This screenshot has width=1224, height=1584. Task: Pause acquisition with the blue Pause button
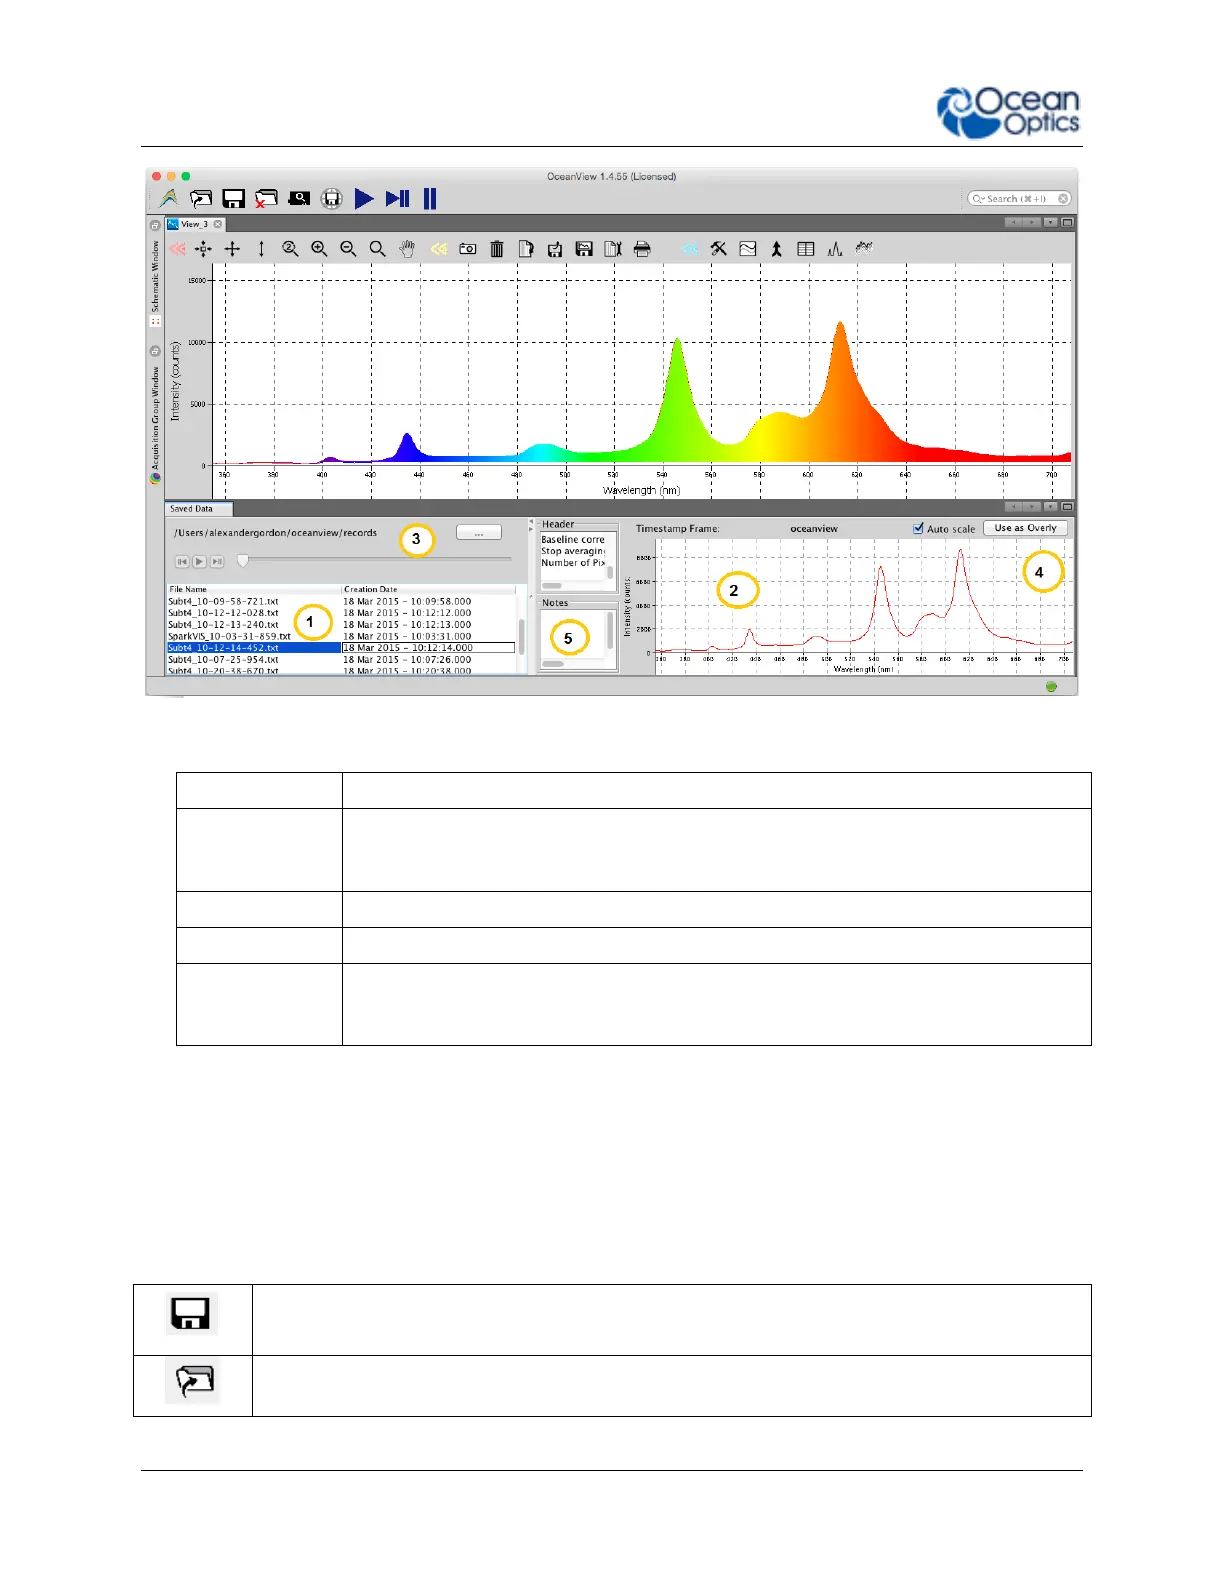click(430, 199)
